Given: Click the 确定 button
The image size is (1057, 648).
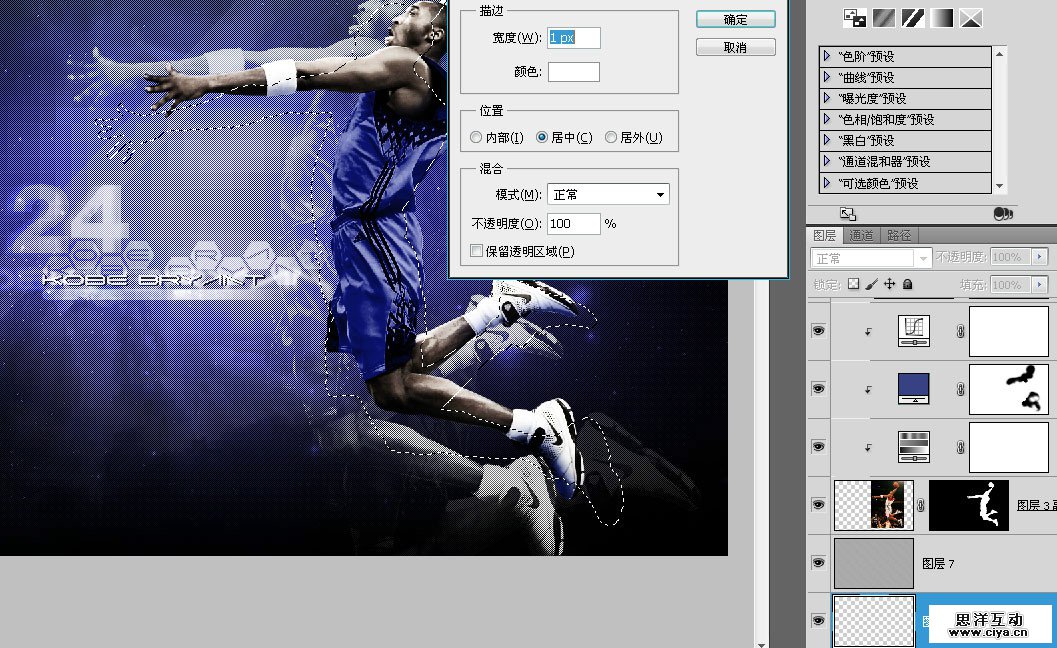Looking at the screenshot, I should click(735, 18).
